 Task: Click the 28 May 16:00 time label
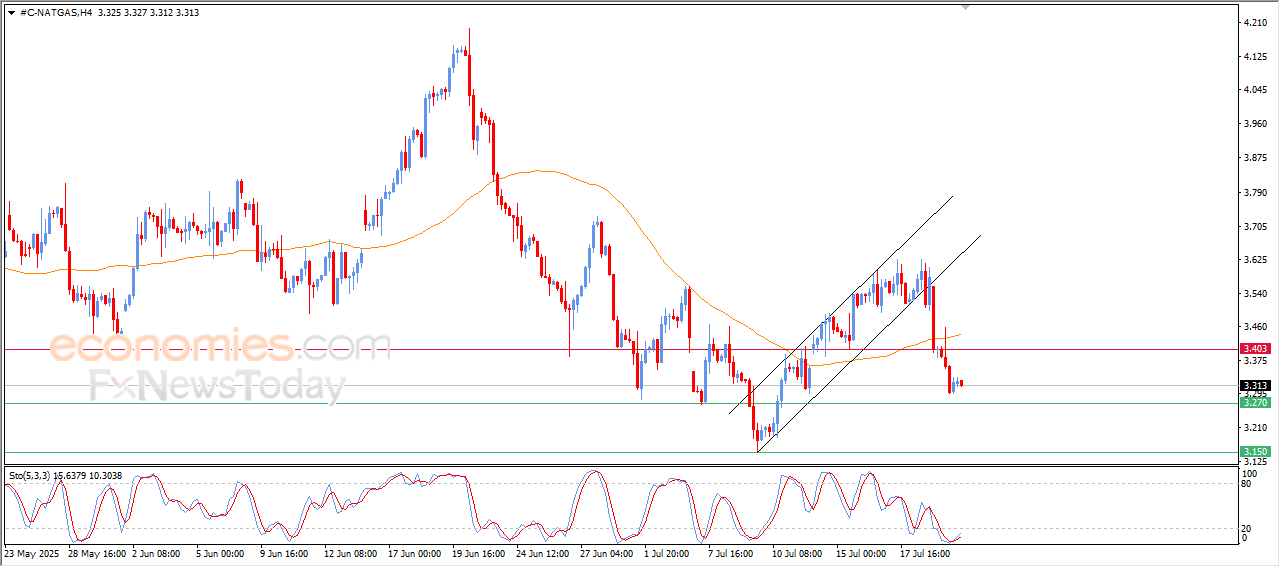pos(98,552)
